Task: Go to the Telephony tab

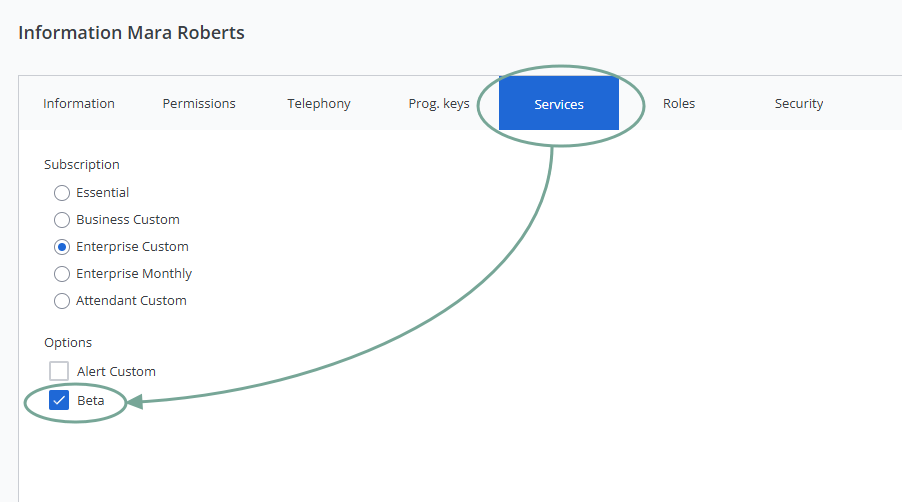Action: [x=319, y=104]
